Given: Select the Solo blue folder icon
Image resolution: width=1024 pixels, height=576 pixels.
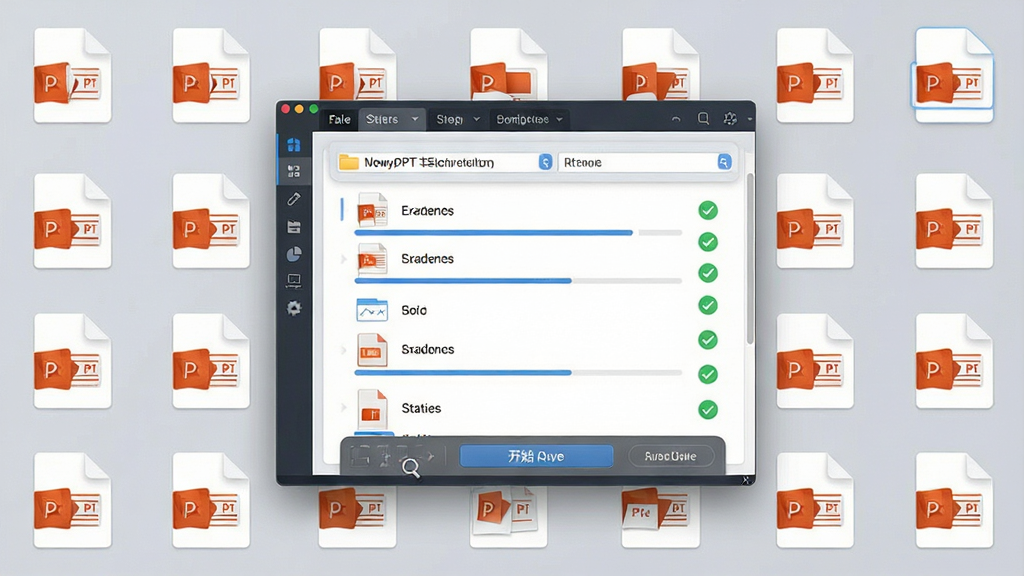Looking at the screenshot, I should (372, 310).
